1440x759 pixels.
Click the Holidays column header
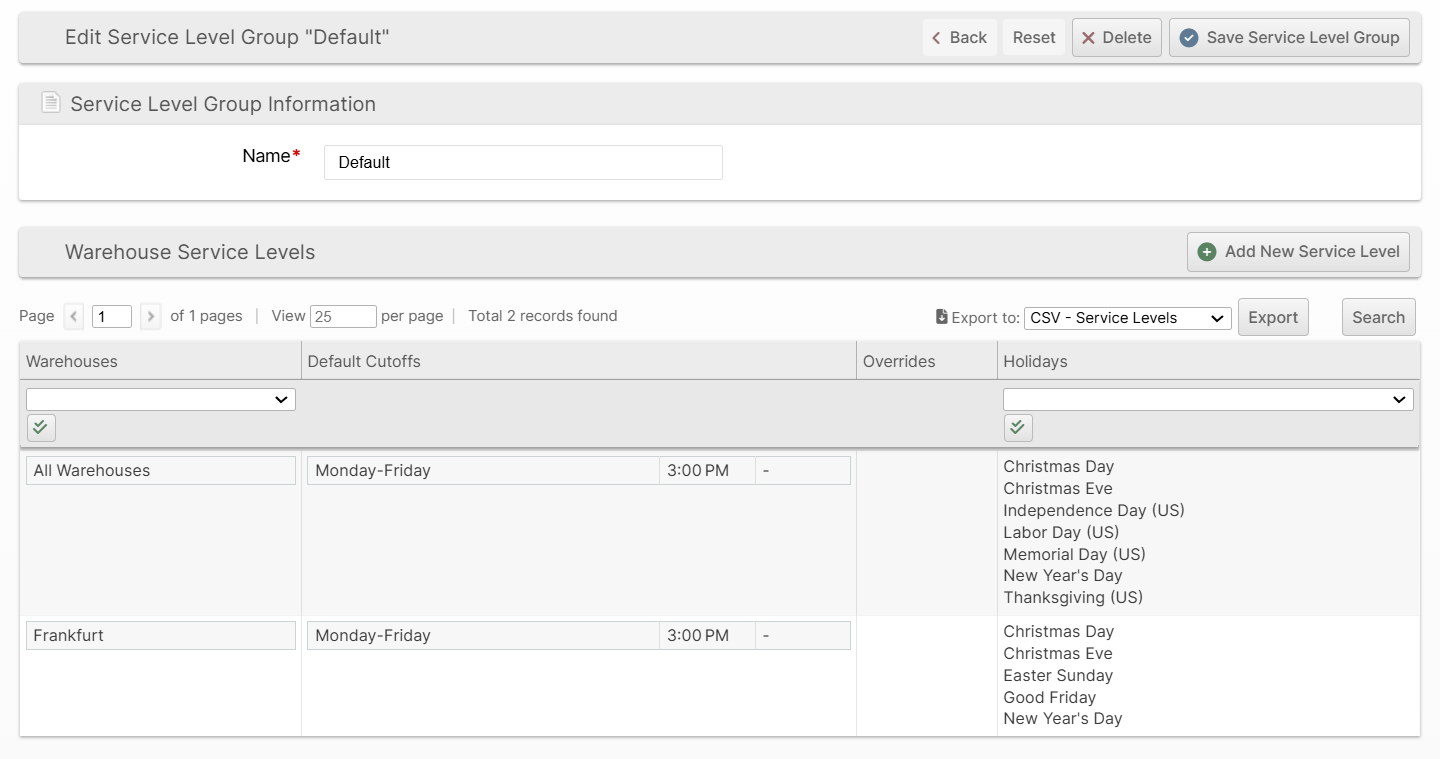pyautogui.click(x=1035, y=362)
